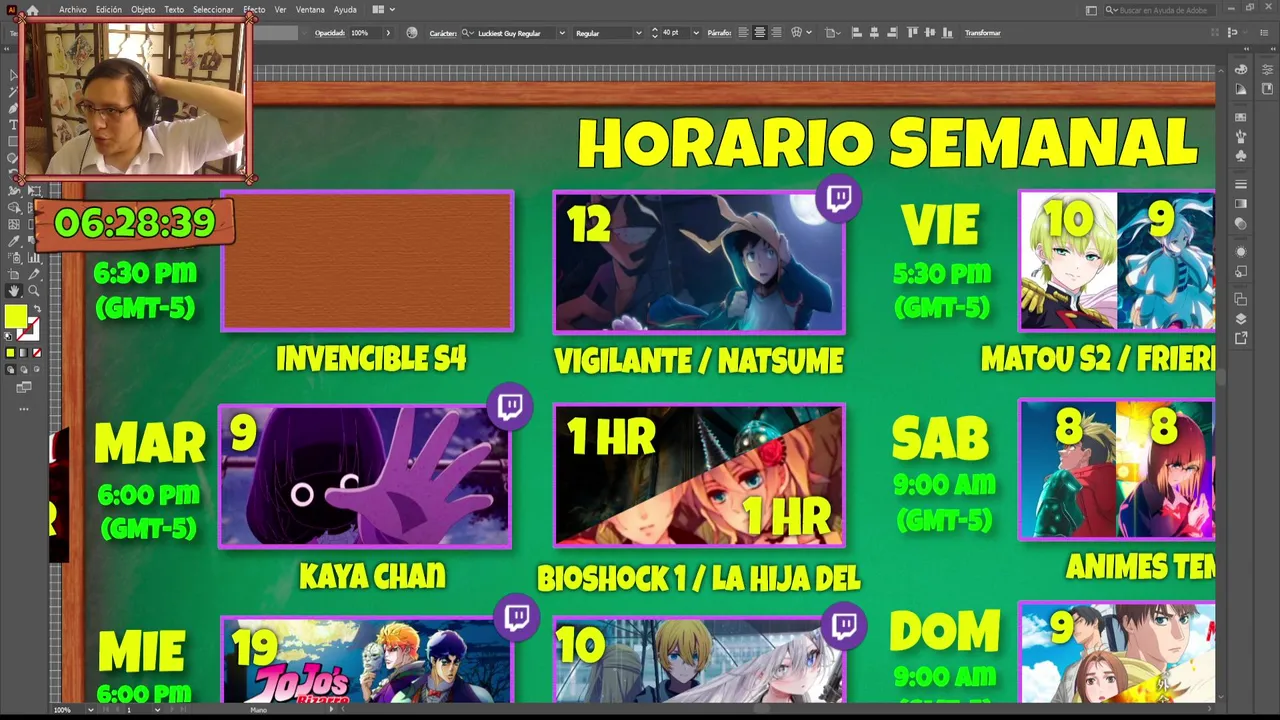Align paragraph text right
Image resolution: width=1280 pixels, height=720 pixels.
[x=776, y=33]
